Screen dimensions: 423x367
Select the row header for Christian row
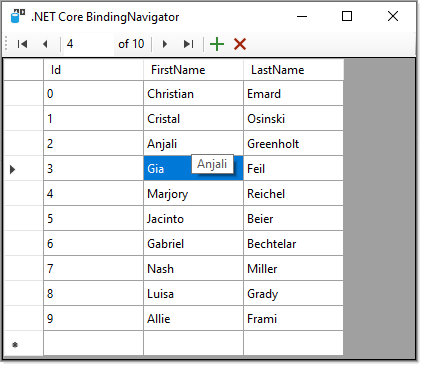pyautogui.click(x=23, y=94)
